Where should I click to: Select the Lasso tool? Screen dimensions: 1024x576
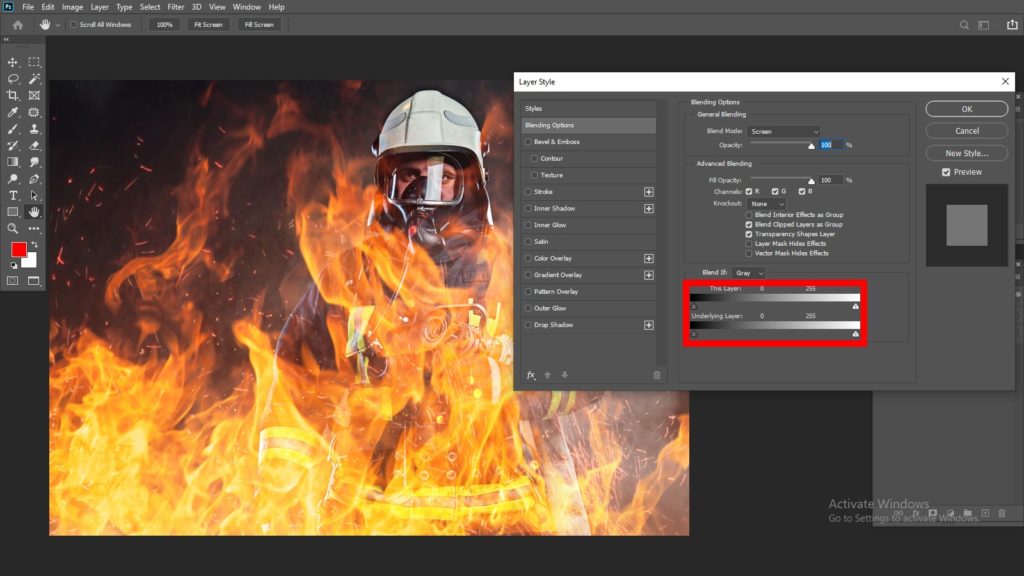[12, 79]
